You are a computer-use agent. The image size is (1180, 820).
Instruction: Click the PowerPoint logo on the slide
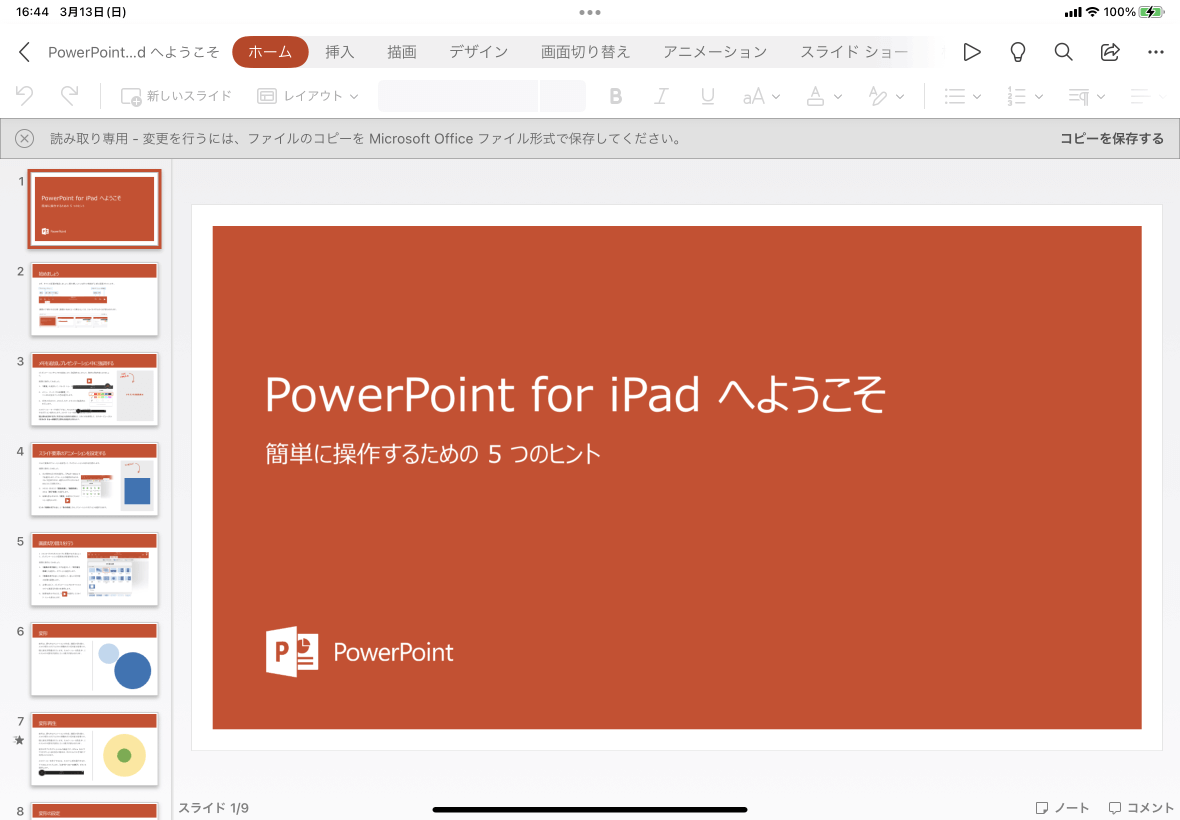point(360,651)
